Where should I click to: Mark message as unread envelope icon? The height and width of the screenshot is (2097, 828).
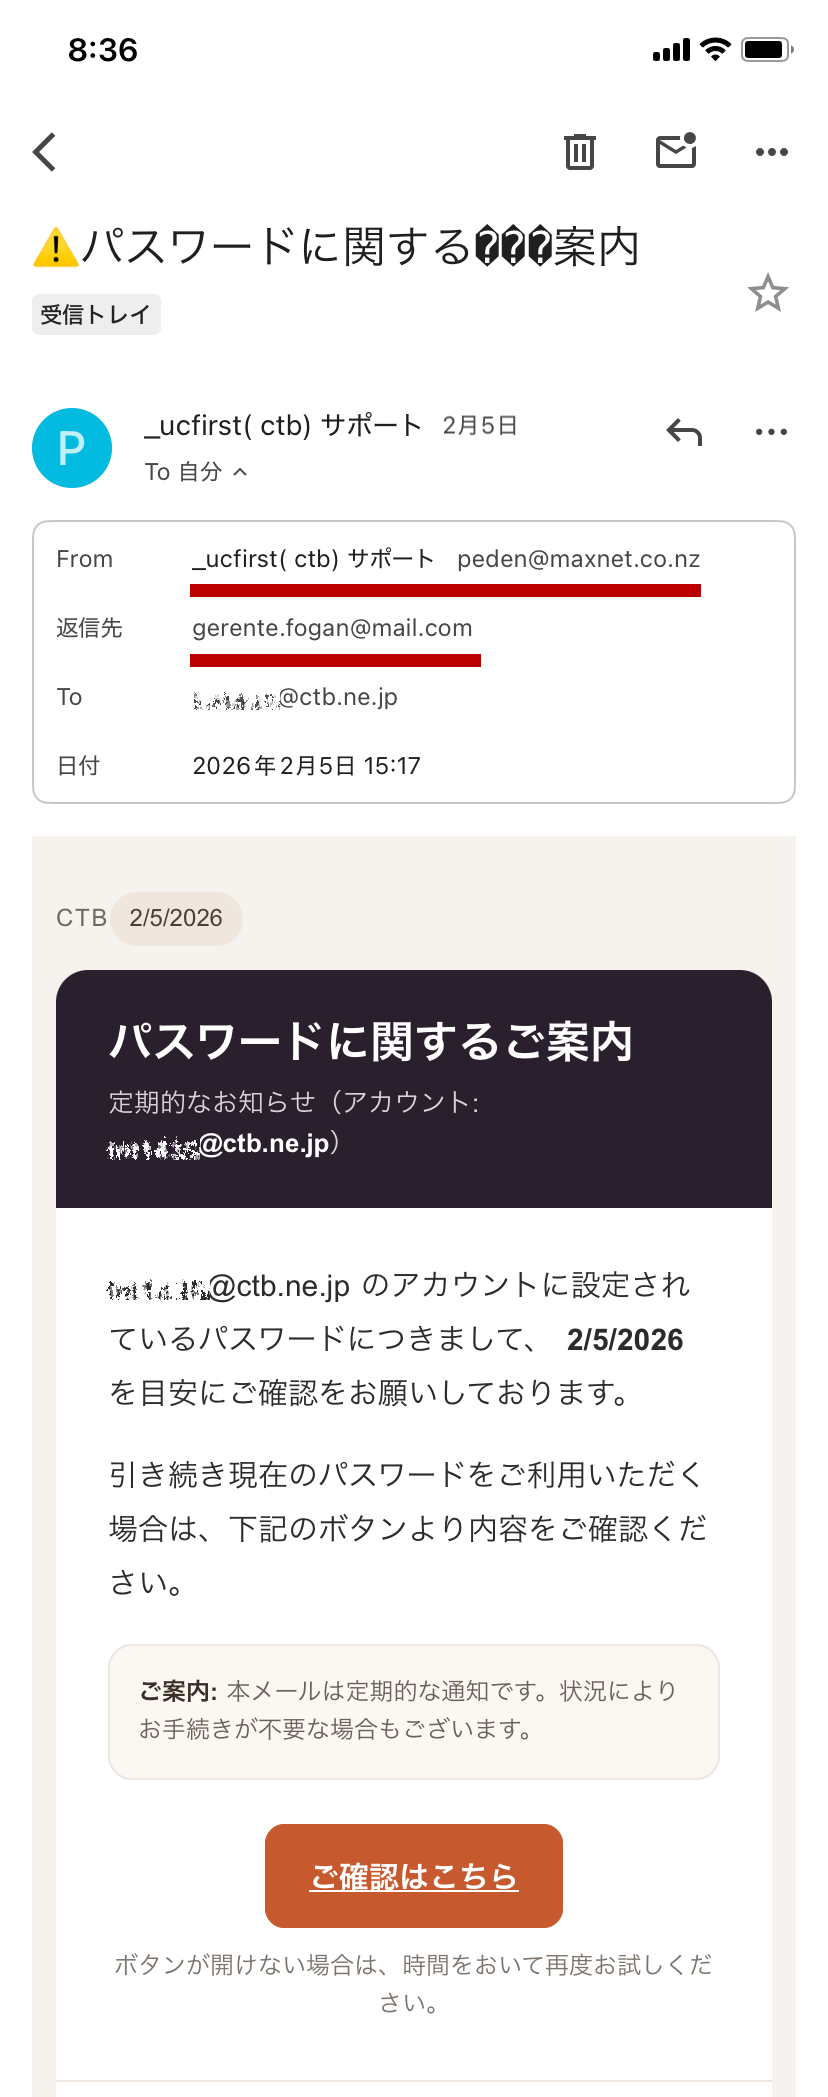pos(676,151)
